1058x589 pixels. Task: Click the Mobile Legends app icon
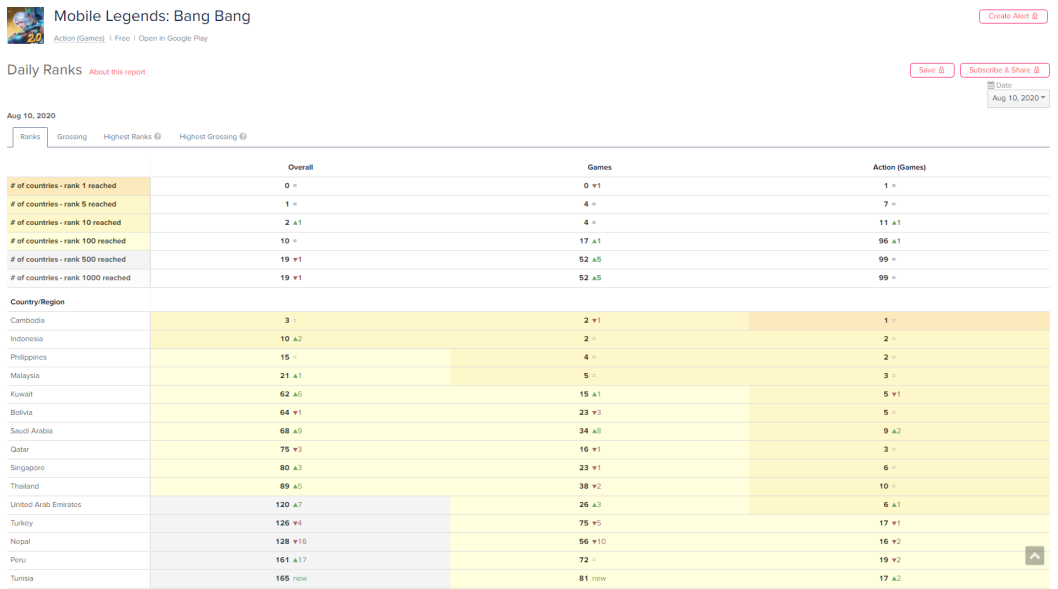pos(26,26)
